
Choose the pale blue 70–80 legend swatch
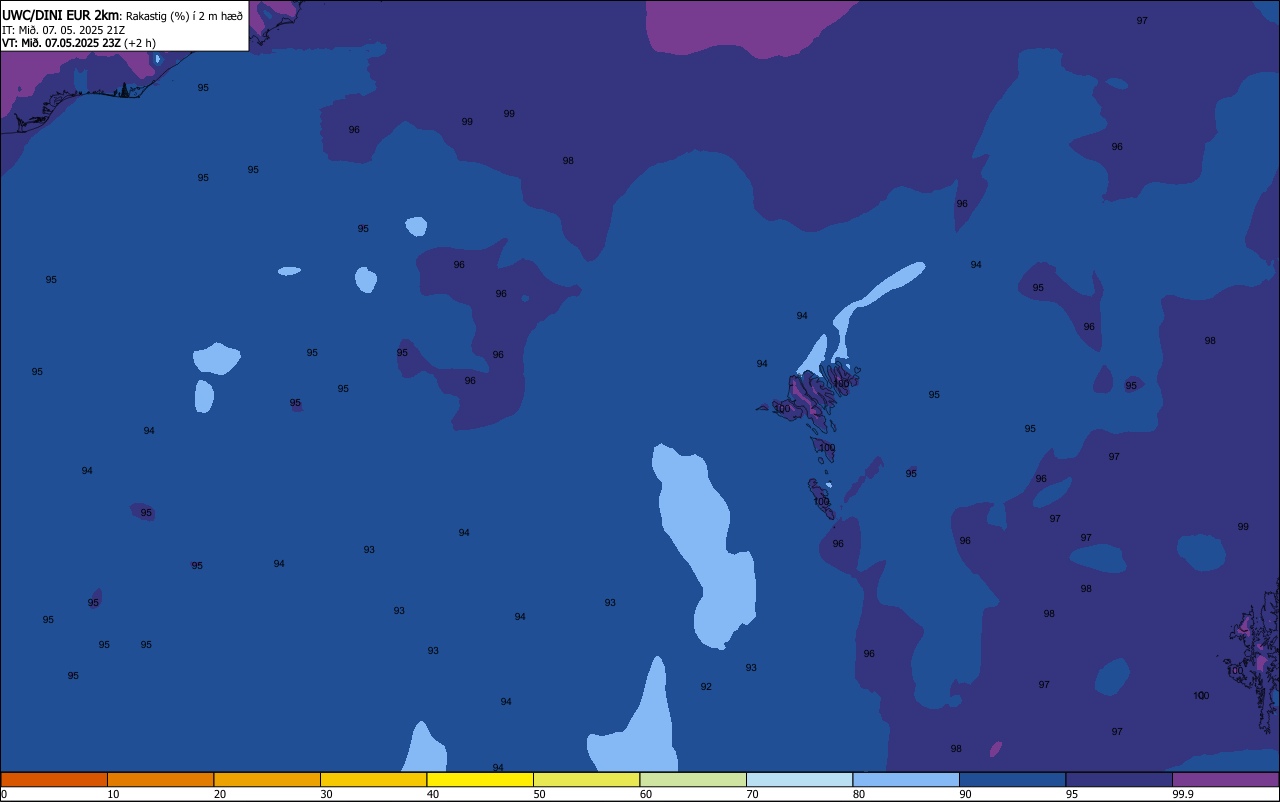pos(799,779)
